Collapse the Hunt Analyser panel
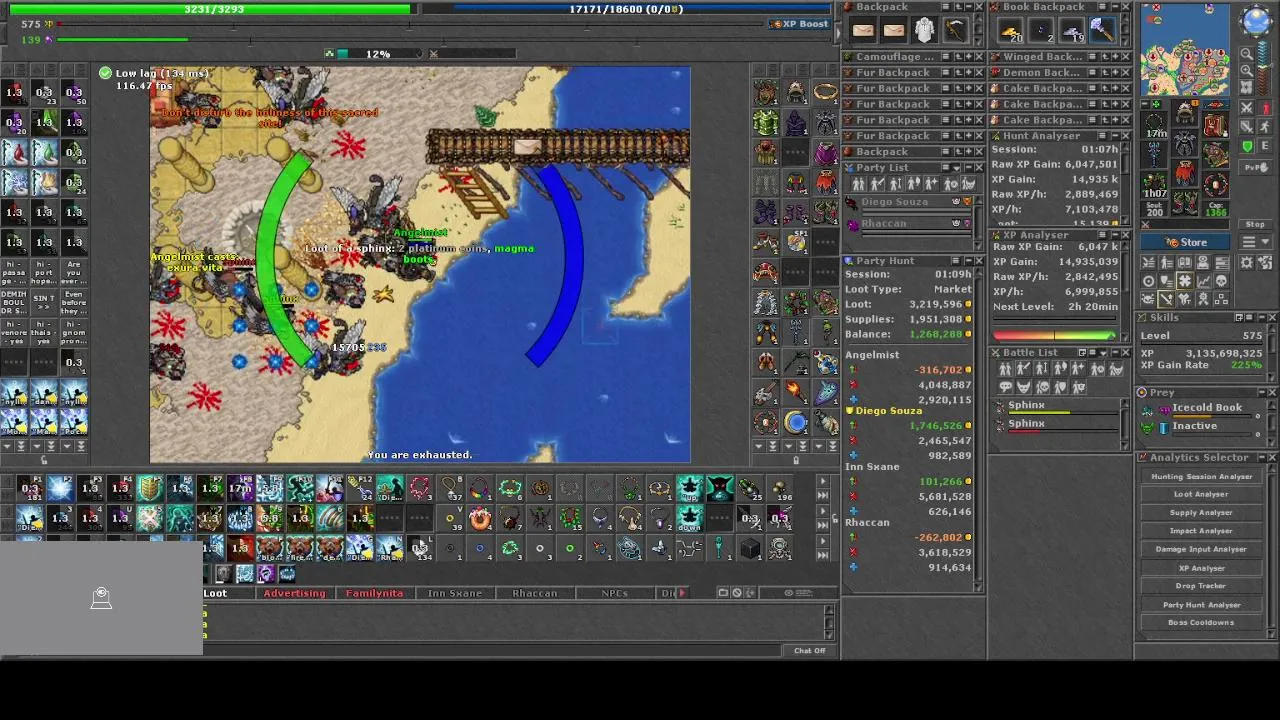1280x720 pixels. pyautogui.click(x=1116, y=136)
